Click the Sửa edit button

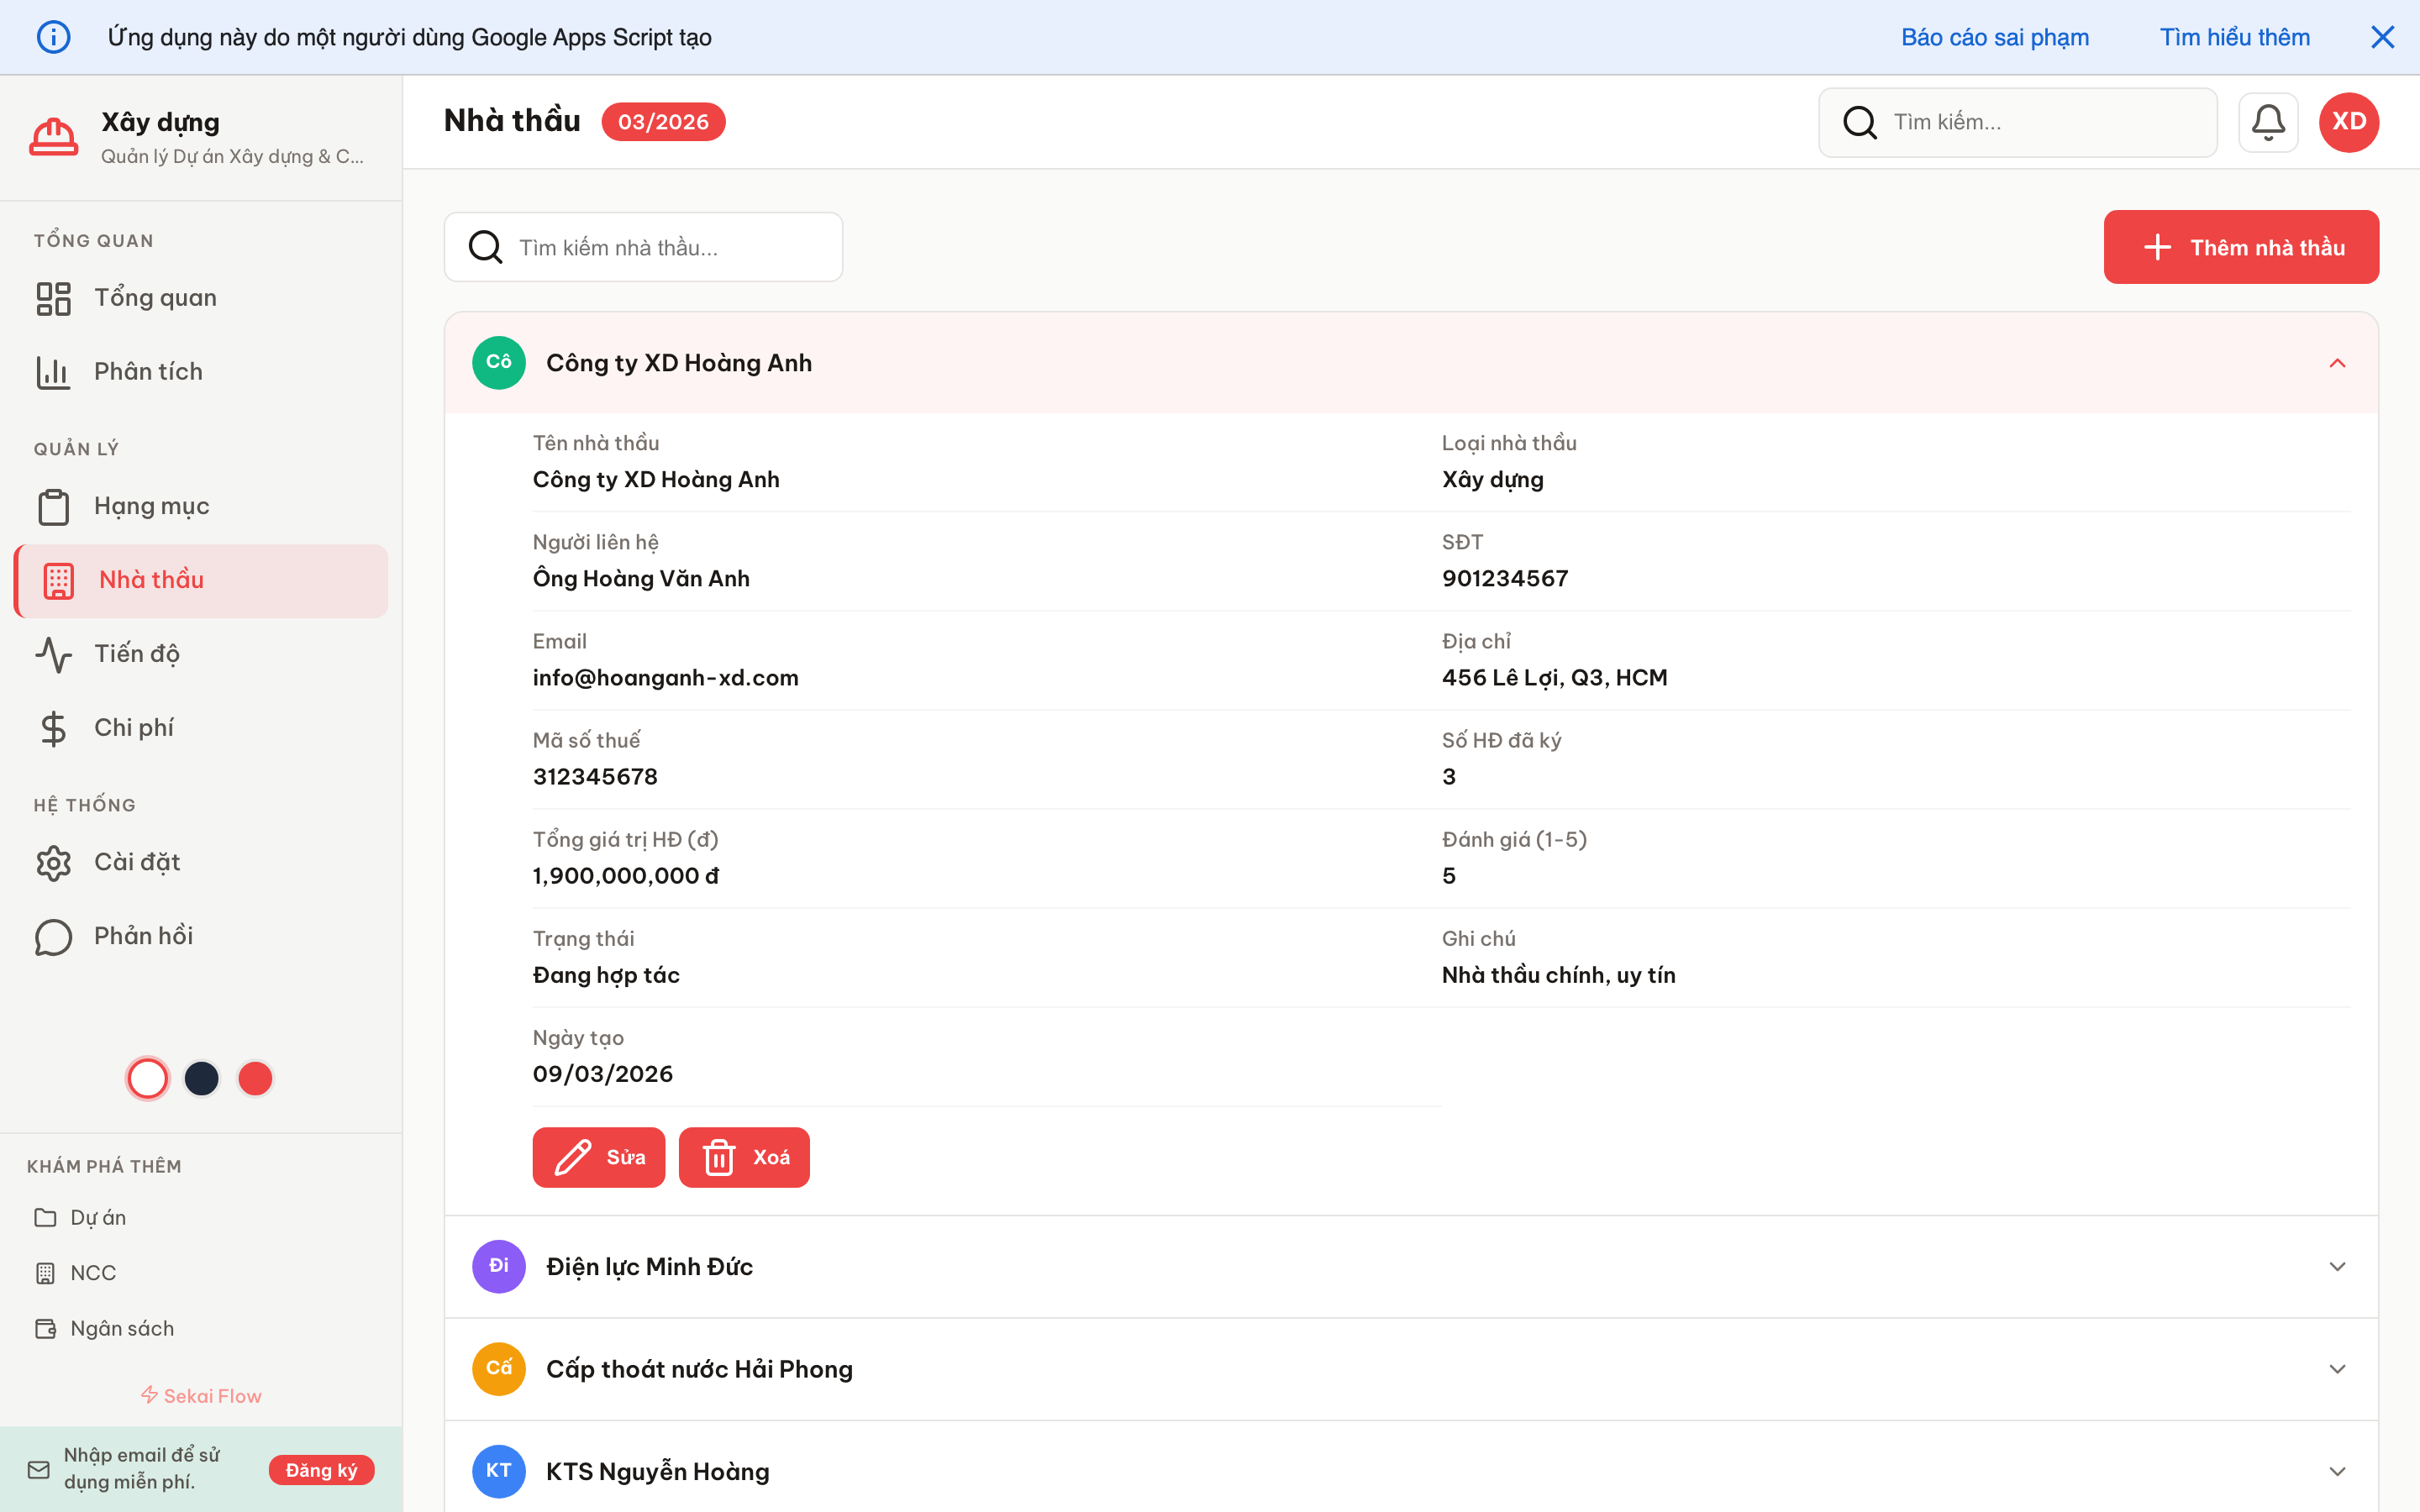[598, 1157]
